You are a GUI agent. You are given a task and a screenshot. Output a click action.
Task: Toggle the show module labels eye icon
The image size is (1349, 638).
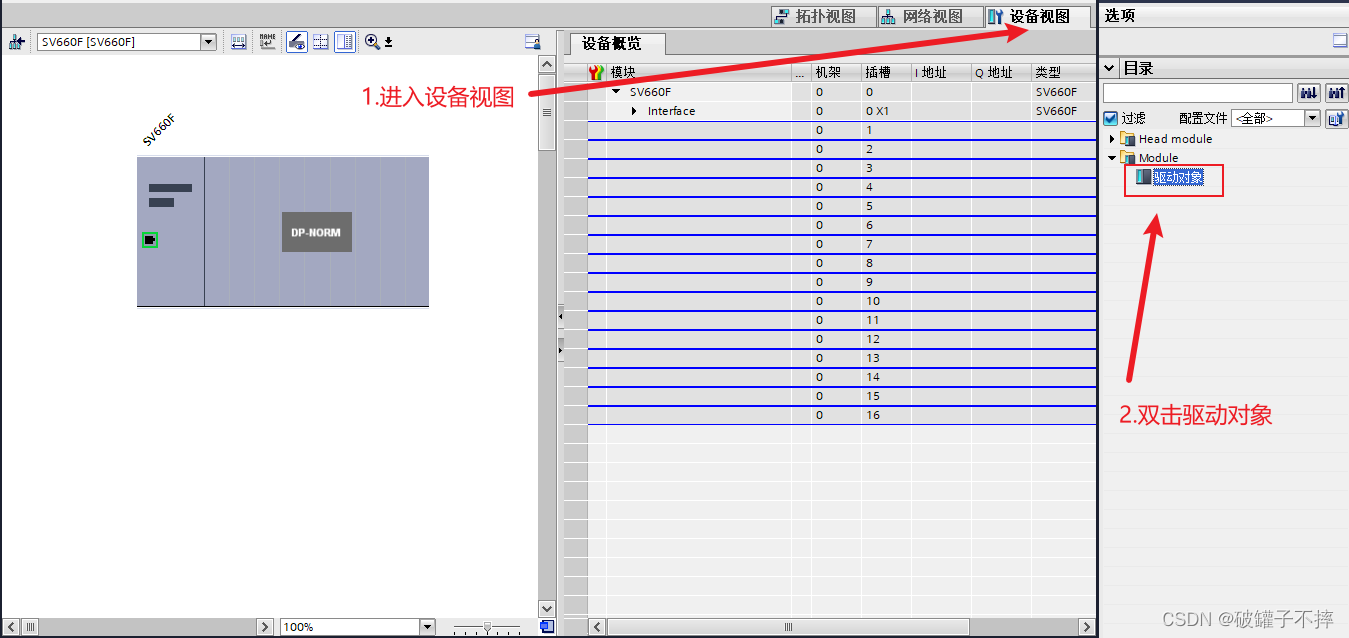click(297, 42)
